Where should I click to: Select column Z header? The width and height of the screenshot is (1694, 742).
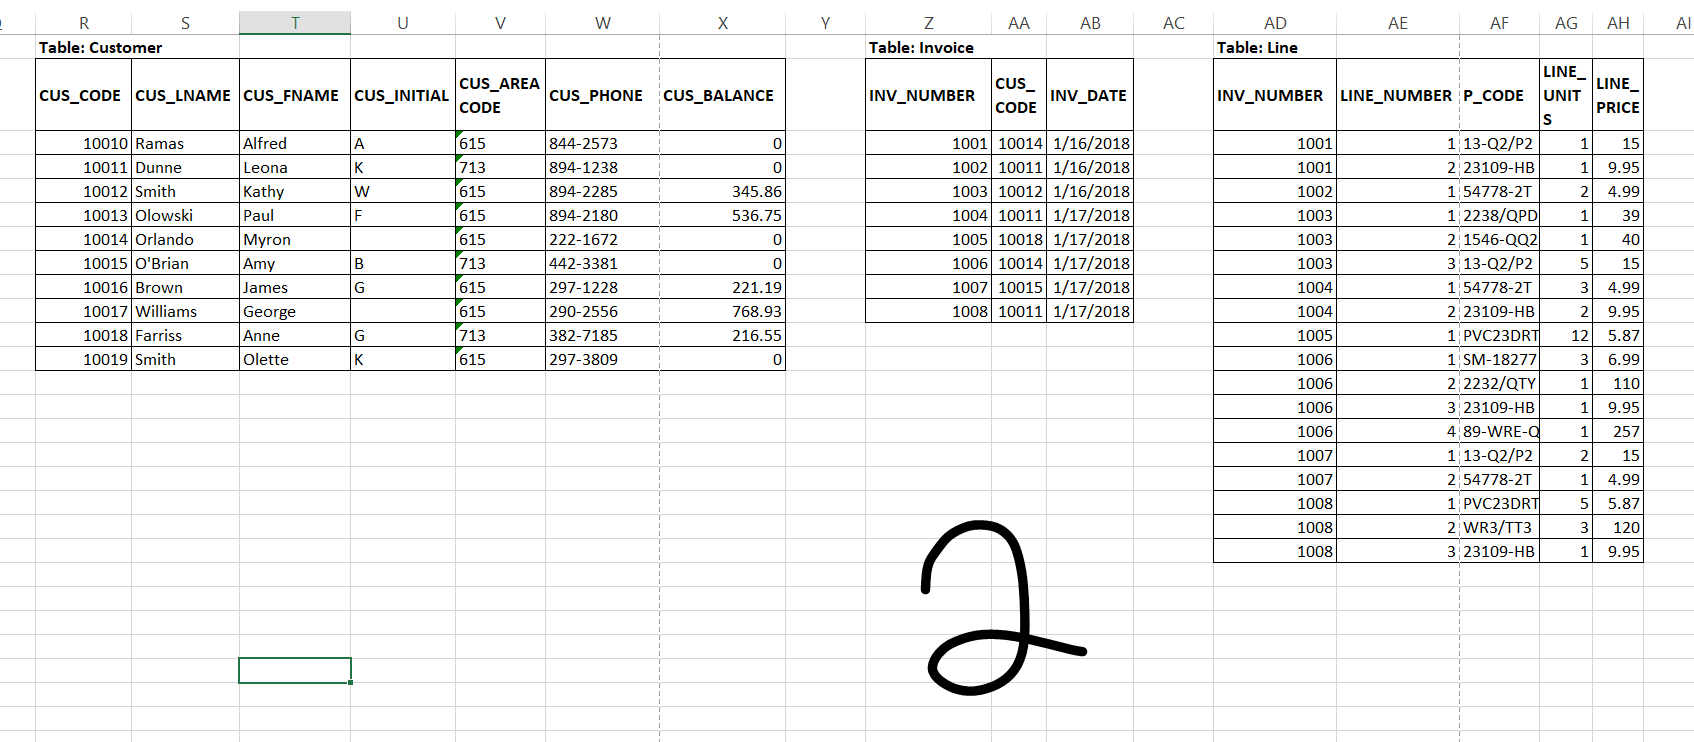coord(928,23)
